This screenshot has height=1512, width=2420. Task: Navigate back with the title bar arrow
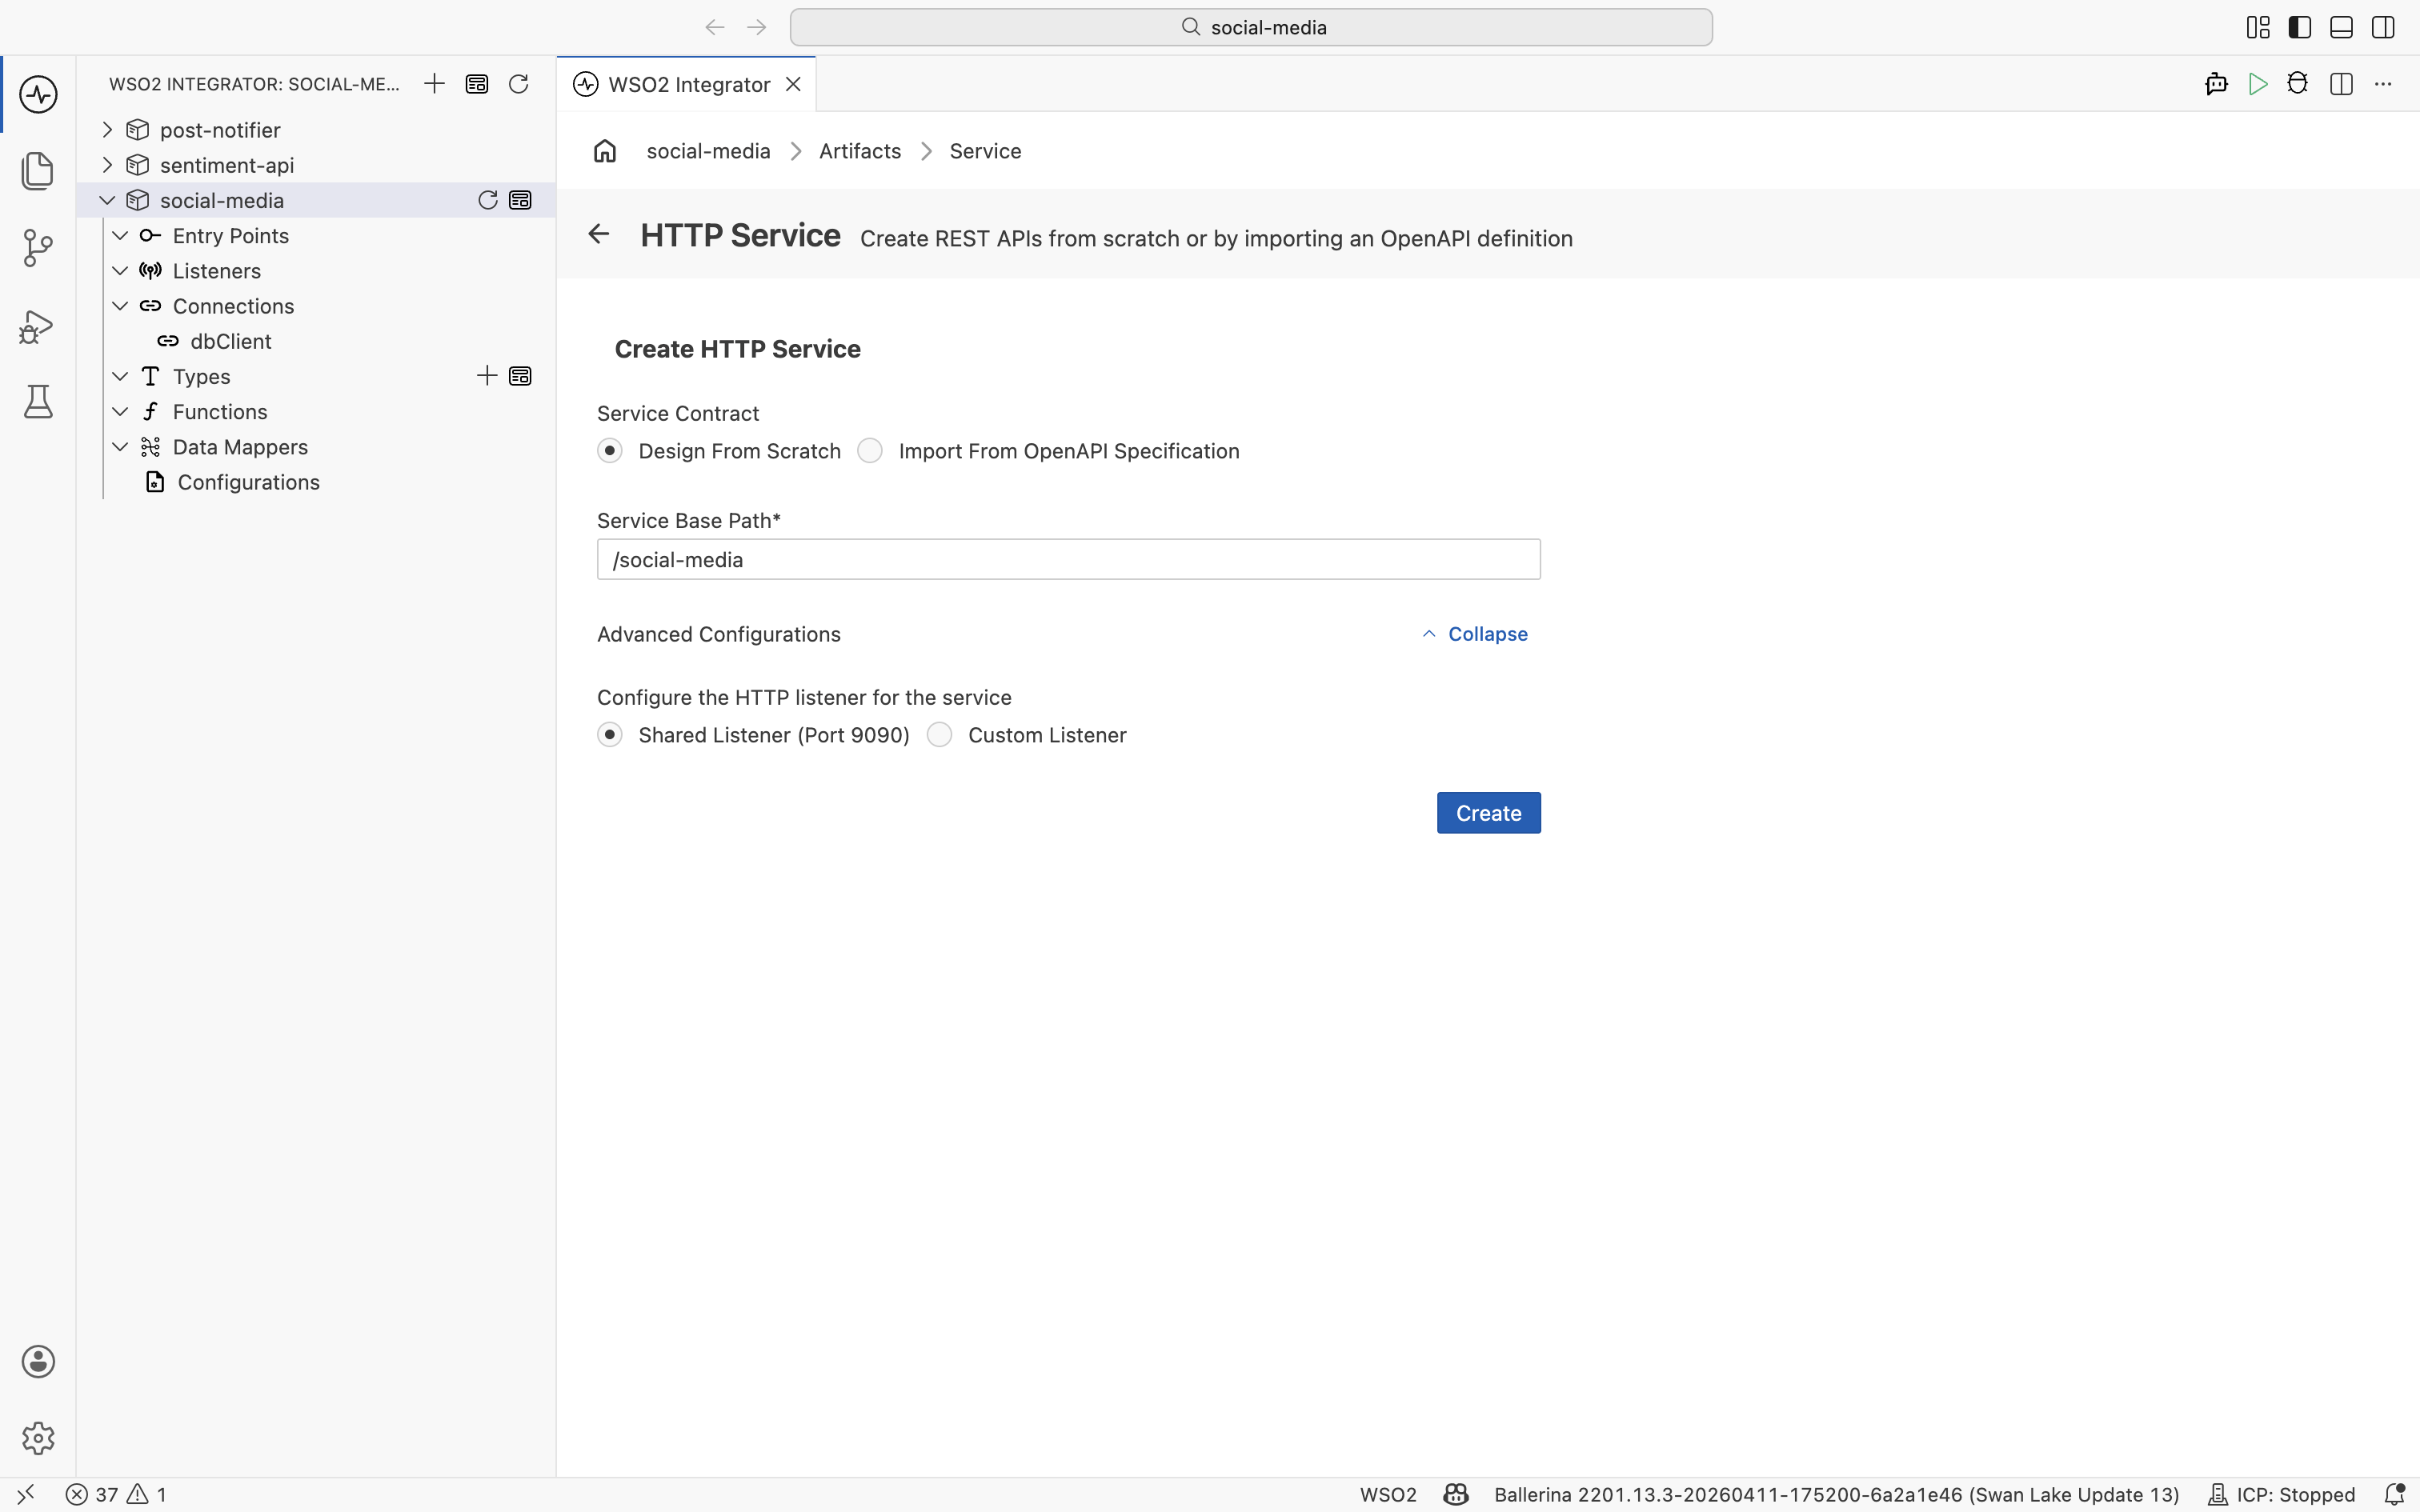click(714, 27)
